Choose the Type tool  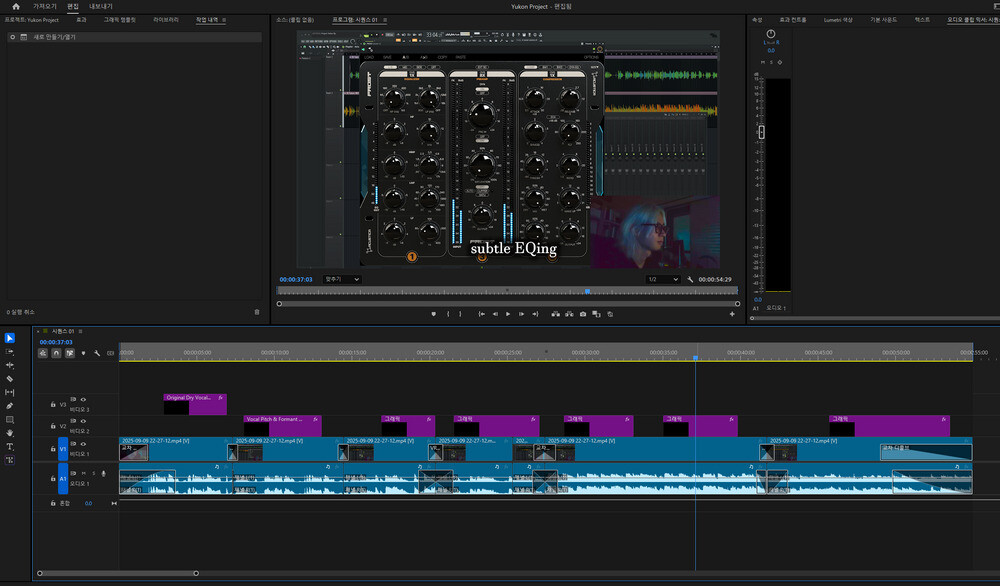click(x=10, y=446)
